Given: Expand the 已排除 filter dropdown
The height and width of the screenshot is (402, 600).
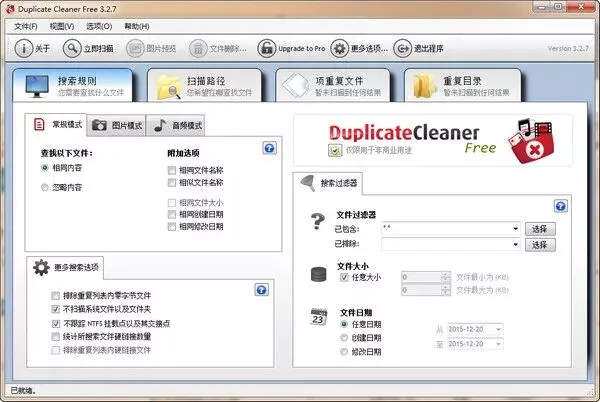Looking at the screenshot, I should (515, 244).
